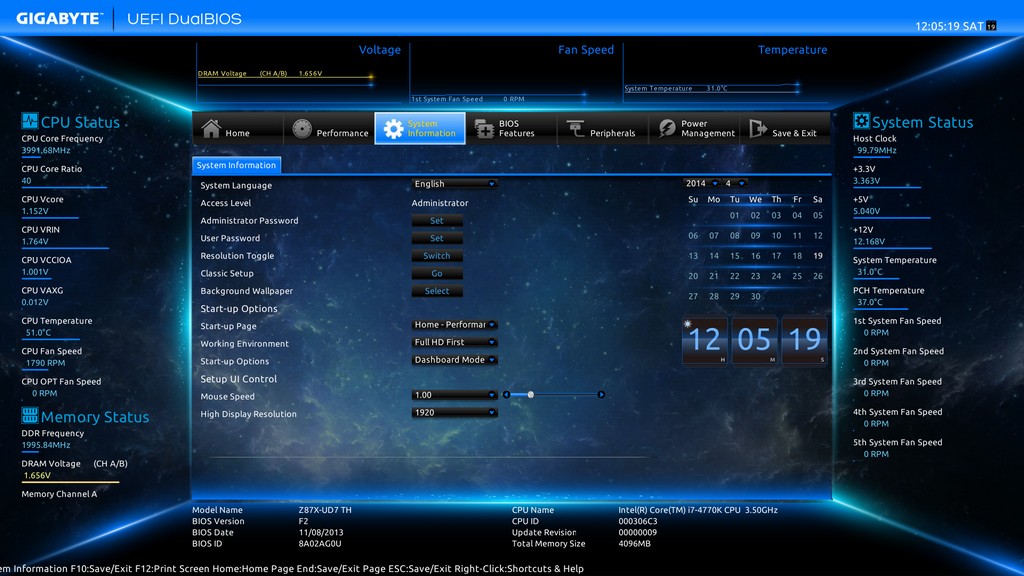This screenshot has width=1024, height=576.
Task: Click the CPU ID value 000306C3
Action: pos(638,521)
